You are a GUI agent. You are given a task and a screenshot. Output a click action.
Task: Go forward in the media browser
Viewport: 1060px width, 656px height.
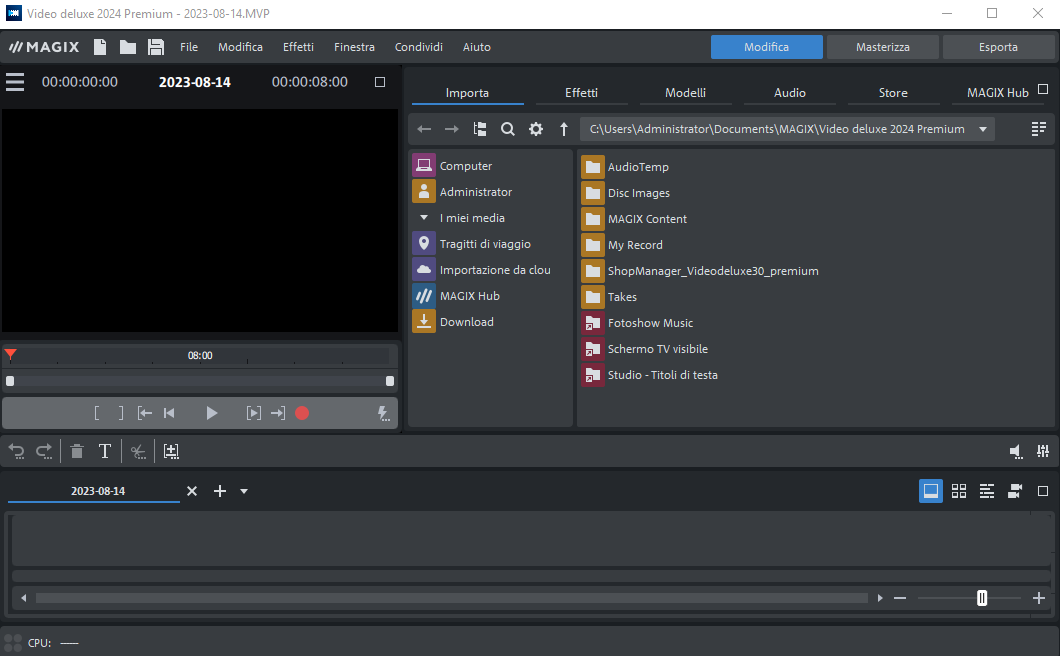coord(452,129)
